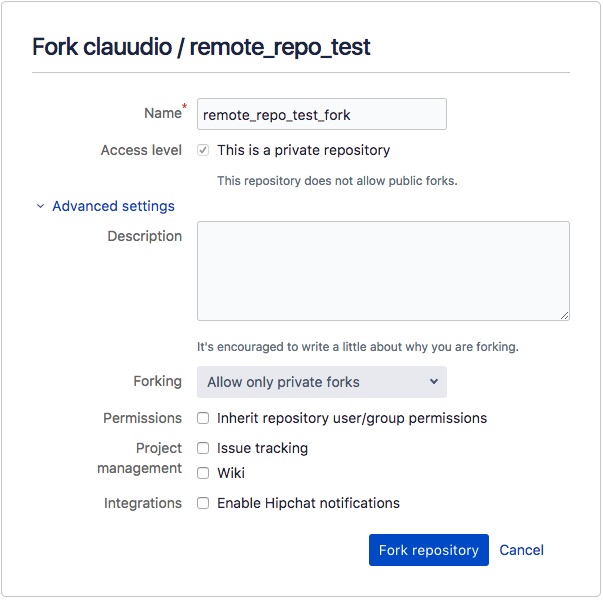
Task: Enable Inherit repository user/group permissions checkbox
Action: [x=203, y=418]
